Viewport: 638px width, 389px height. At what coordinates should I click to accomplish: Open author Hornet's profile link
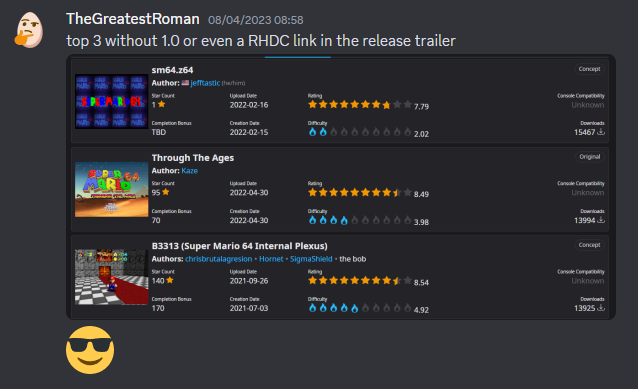[271, 259]
